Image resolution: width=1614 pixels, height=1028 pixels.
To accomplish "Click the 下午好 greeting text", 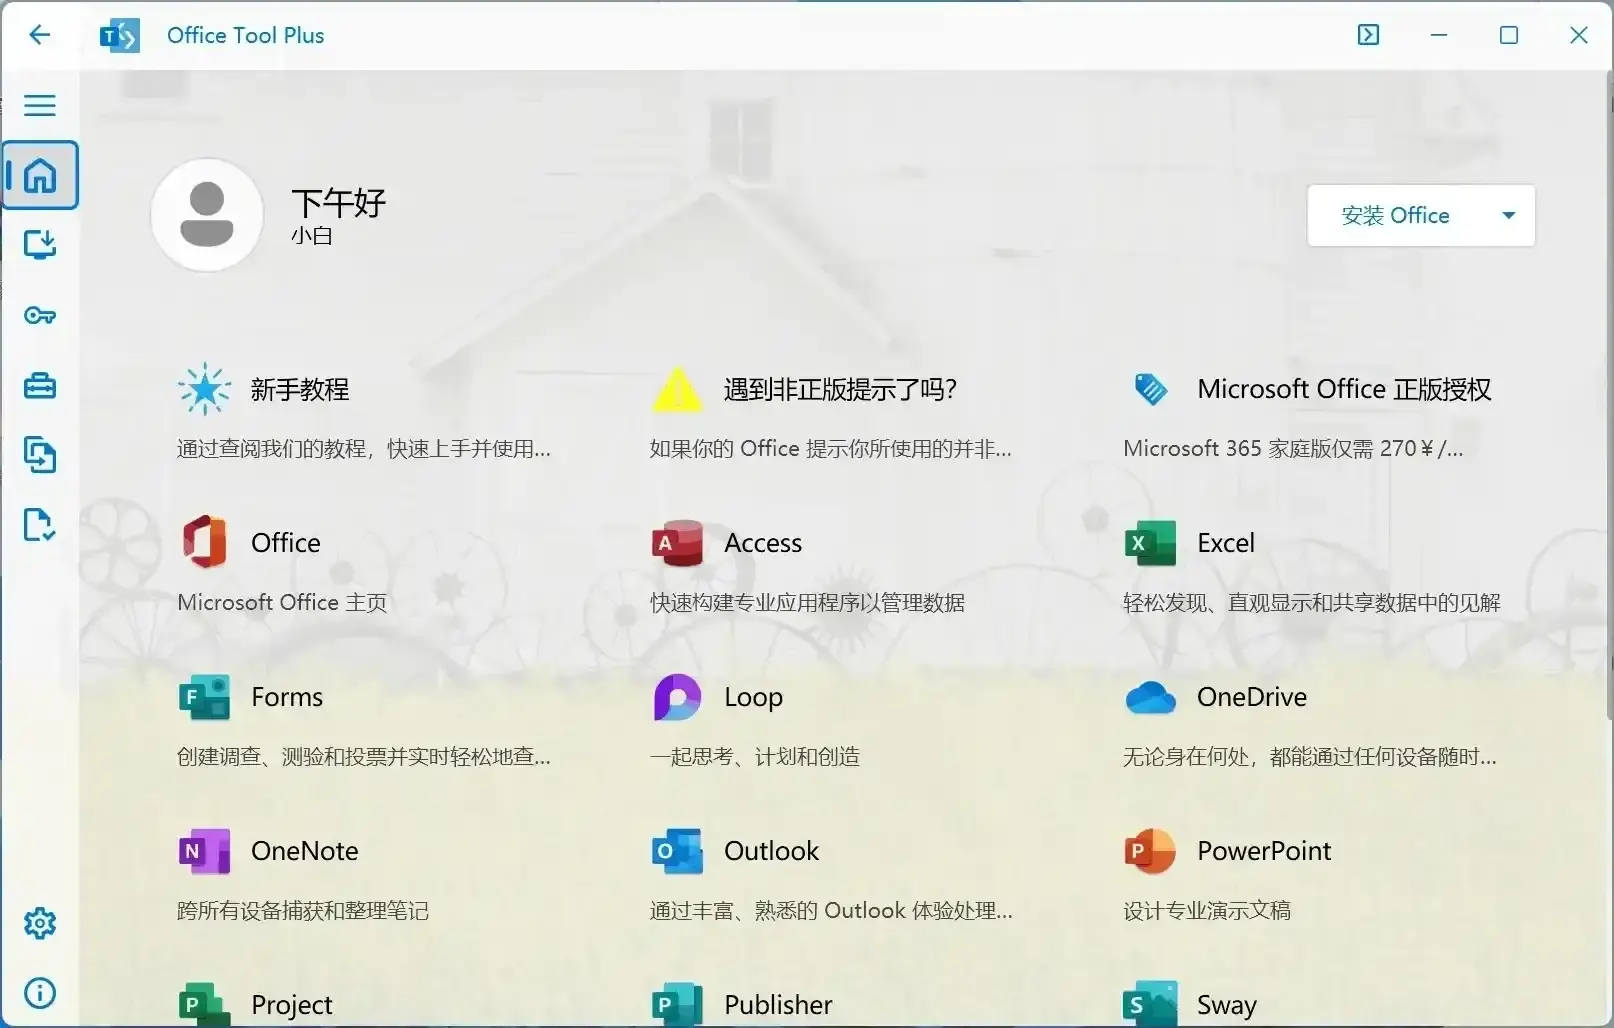I will tap(339, 203).
